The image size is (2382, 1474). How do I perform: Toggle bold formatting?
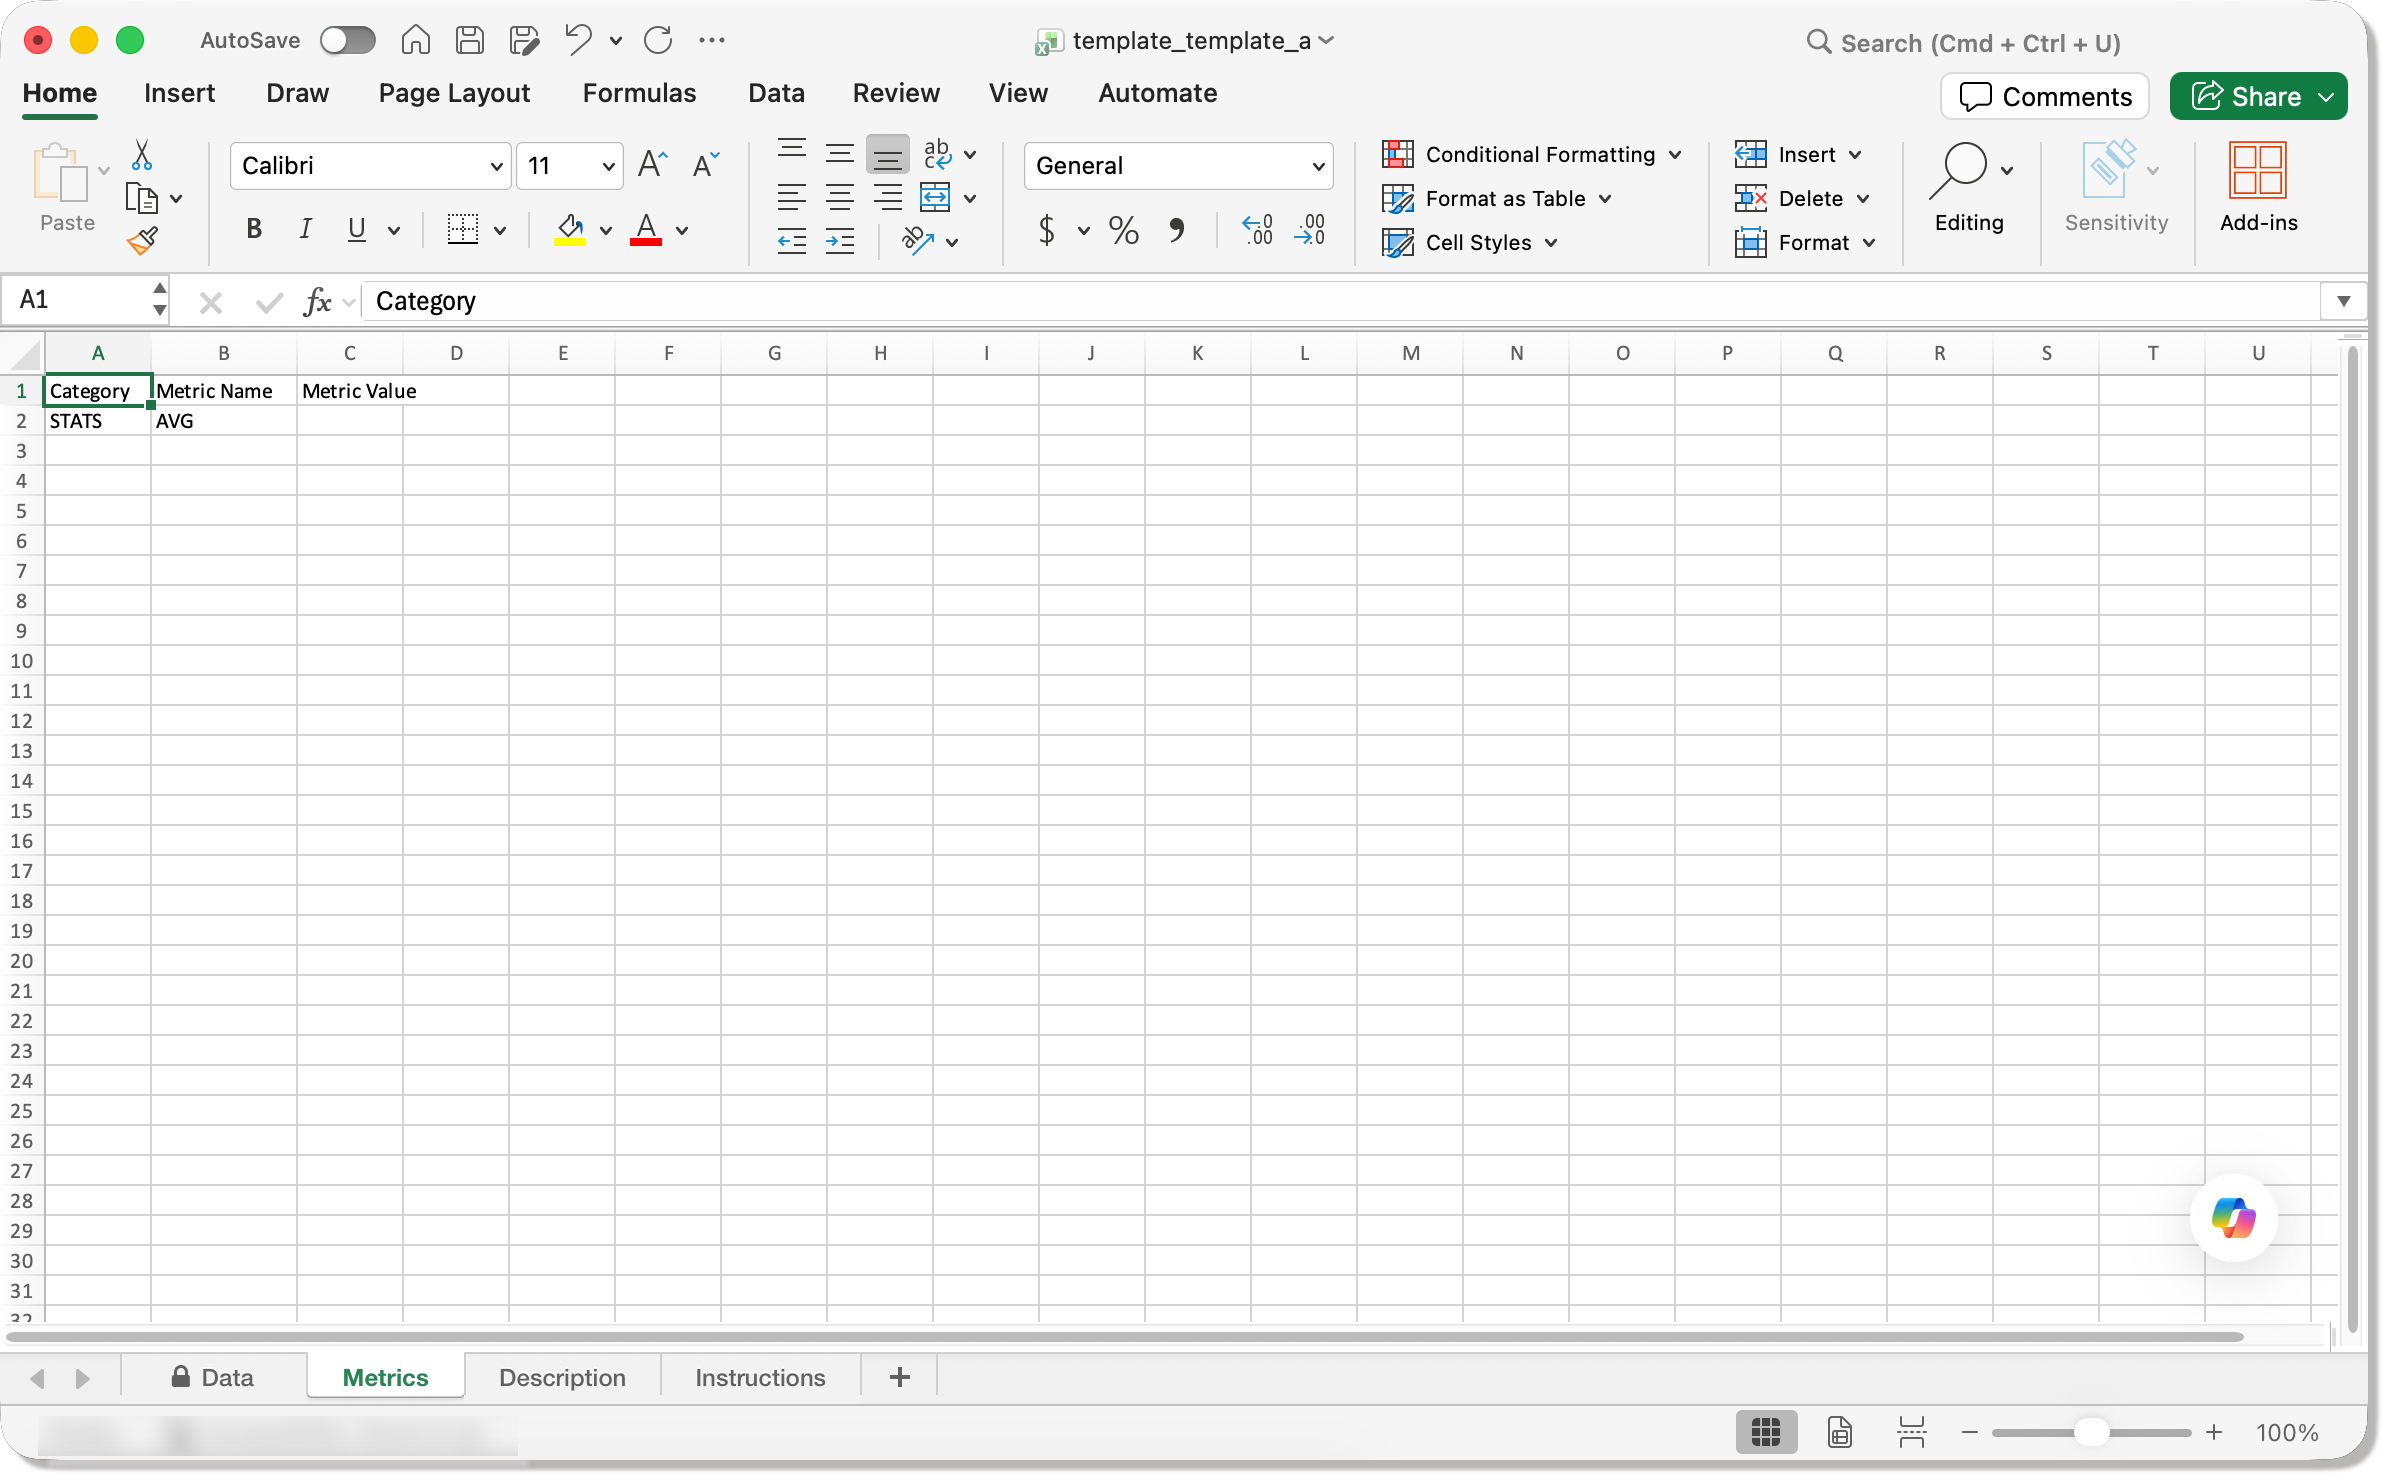tap(254, 229)
